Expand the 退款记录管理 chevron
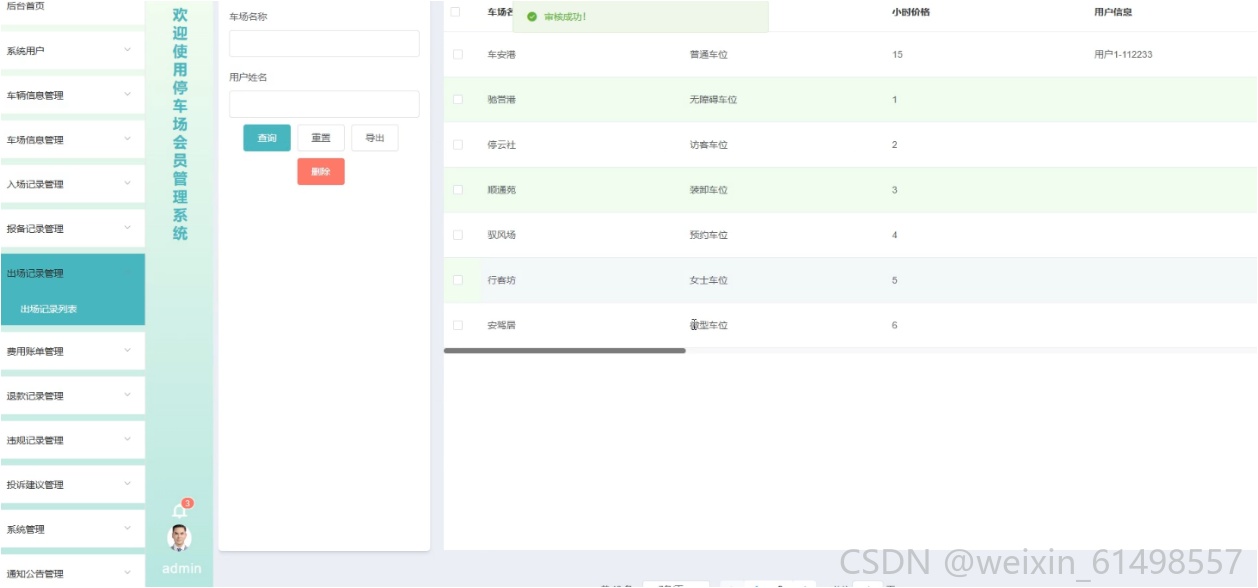Screen dimensions: 1258x588 coord(127,395)
